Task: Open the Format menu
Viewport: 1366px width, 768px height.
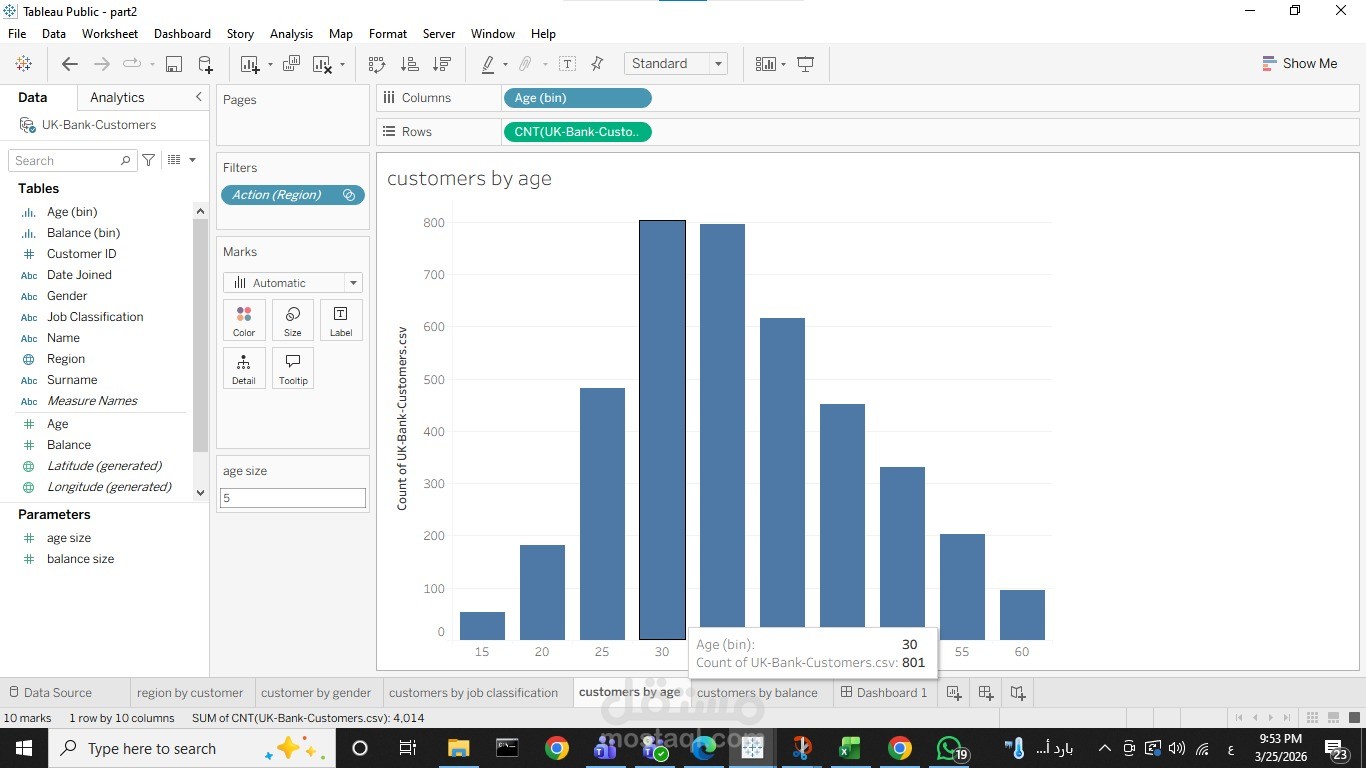Action: coord(388,33)
